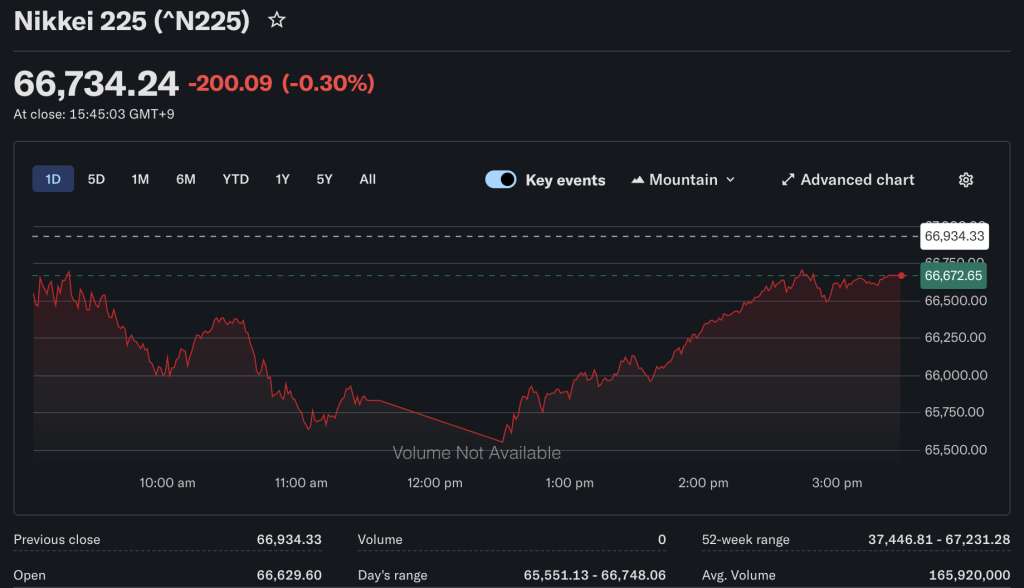Screen dimensions: 1024x588
Task: Click the 66,000.00 y-axis label
Action: pos(955,375)
